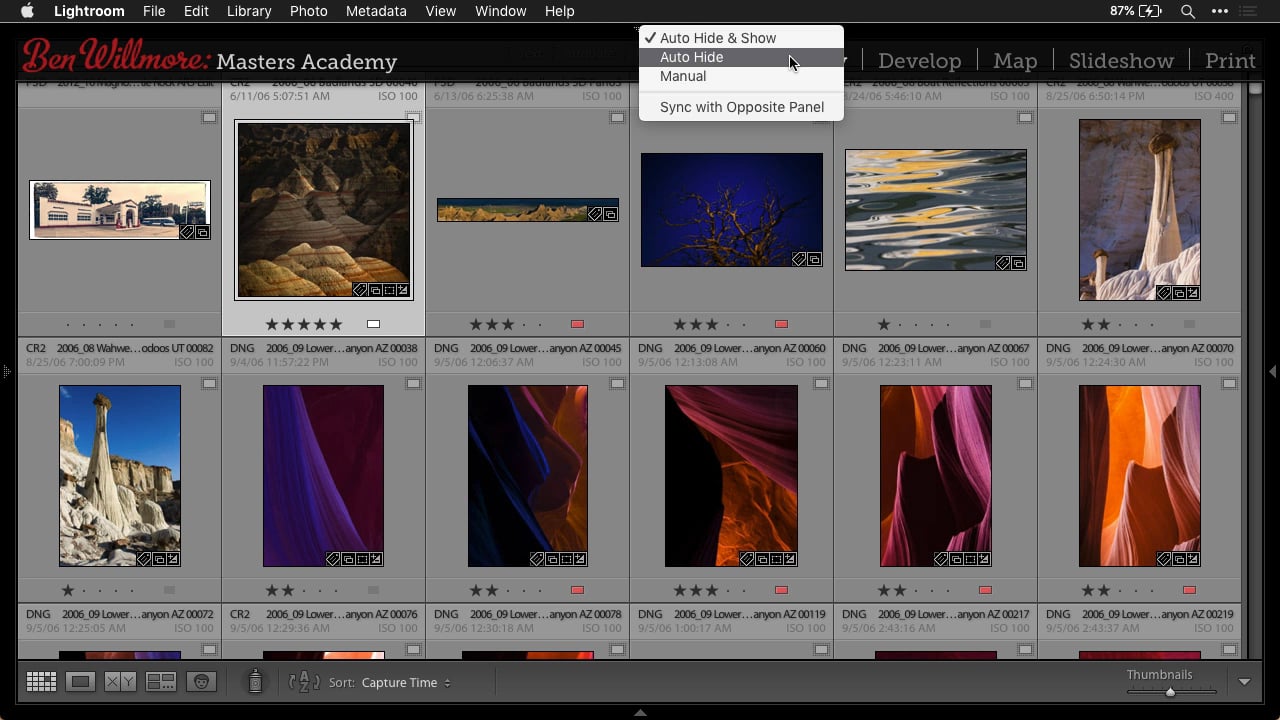
Task: Open People view (face icon)
Action: 201,682
